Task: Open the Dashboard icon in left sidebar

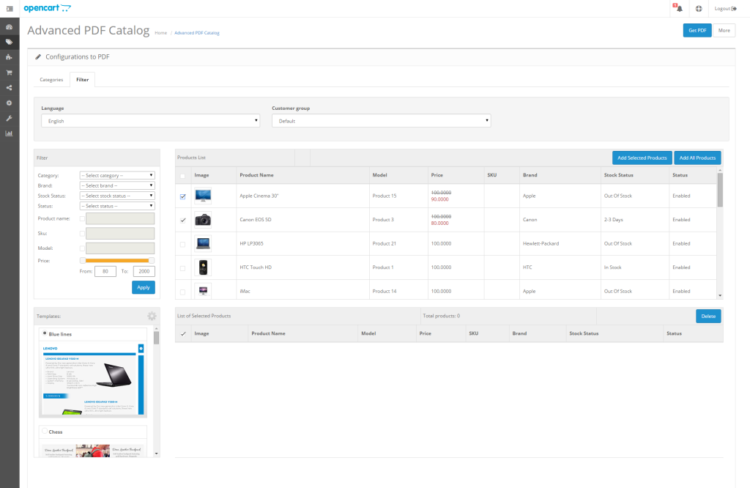Action: pos(9,27)
